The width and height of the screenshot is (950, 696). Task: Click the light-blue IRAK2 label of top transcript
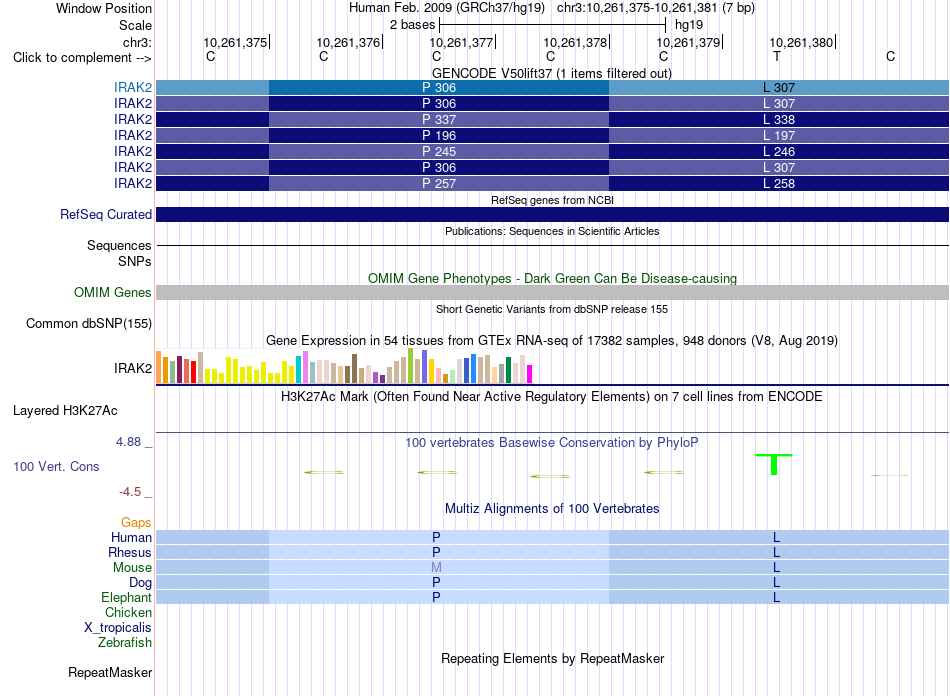click(133, 87)
